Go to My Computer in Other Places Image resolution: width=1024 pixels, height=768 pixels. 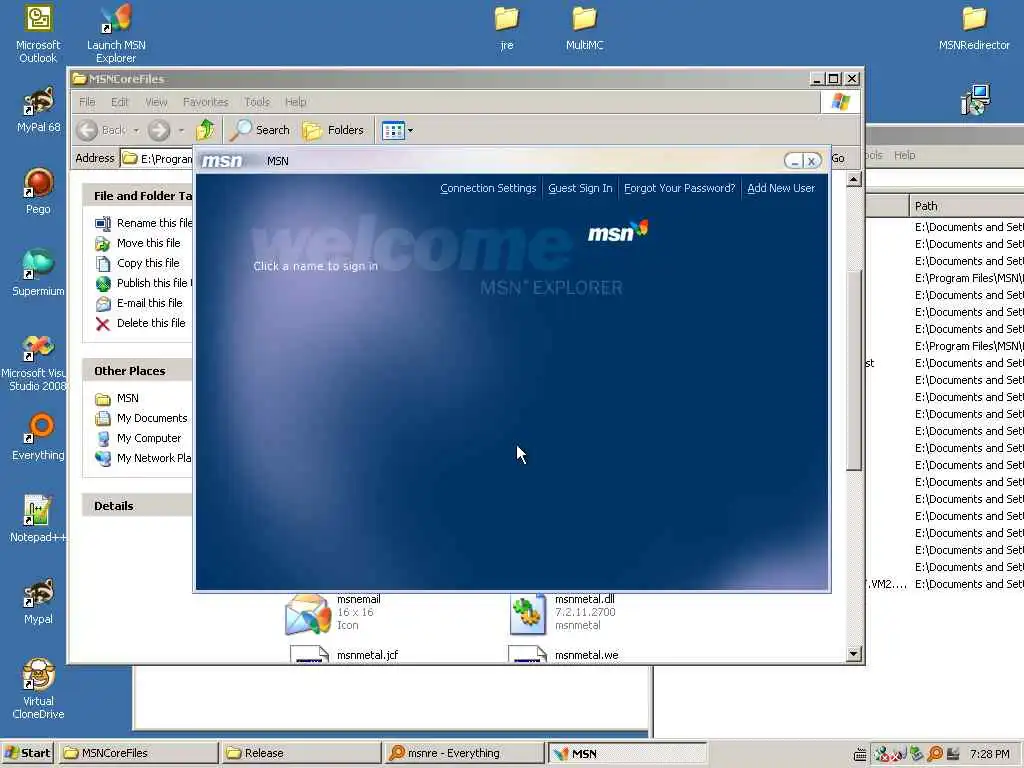(x=138, y=438)
